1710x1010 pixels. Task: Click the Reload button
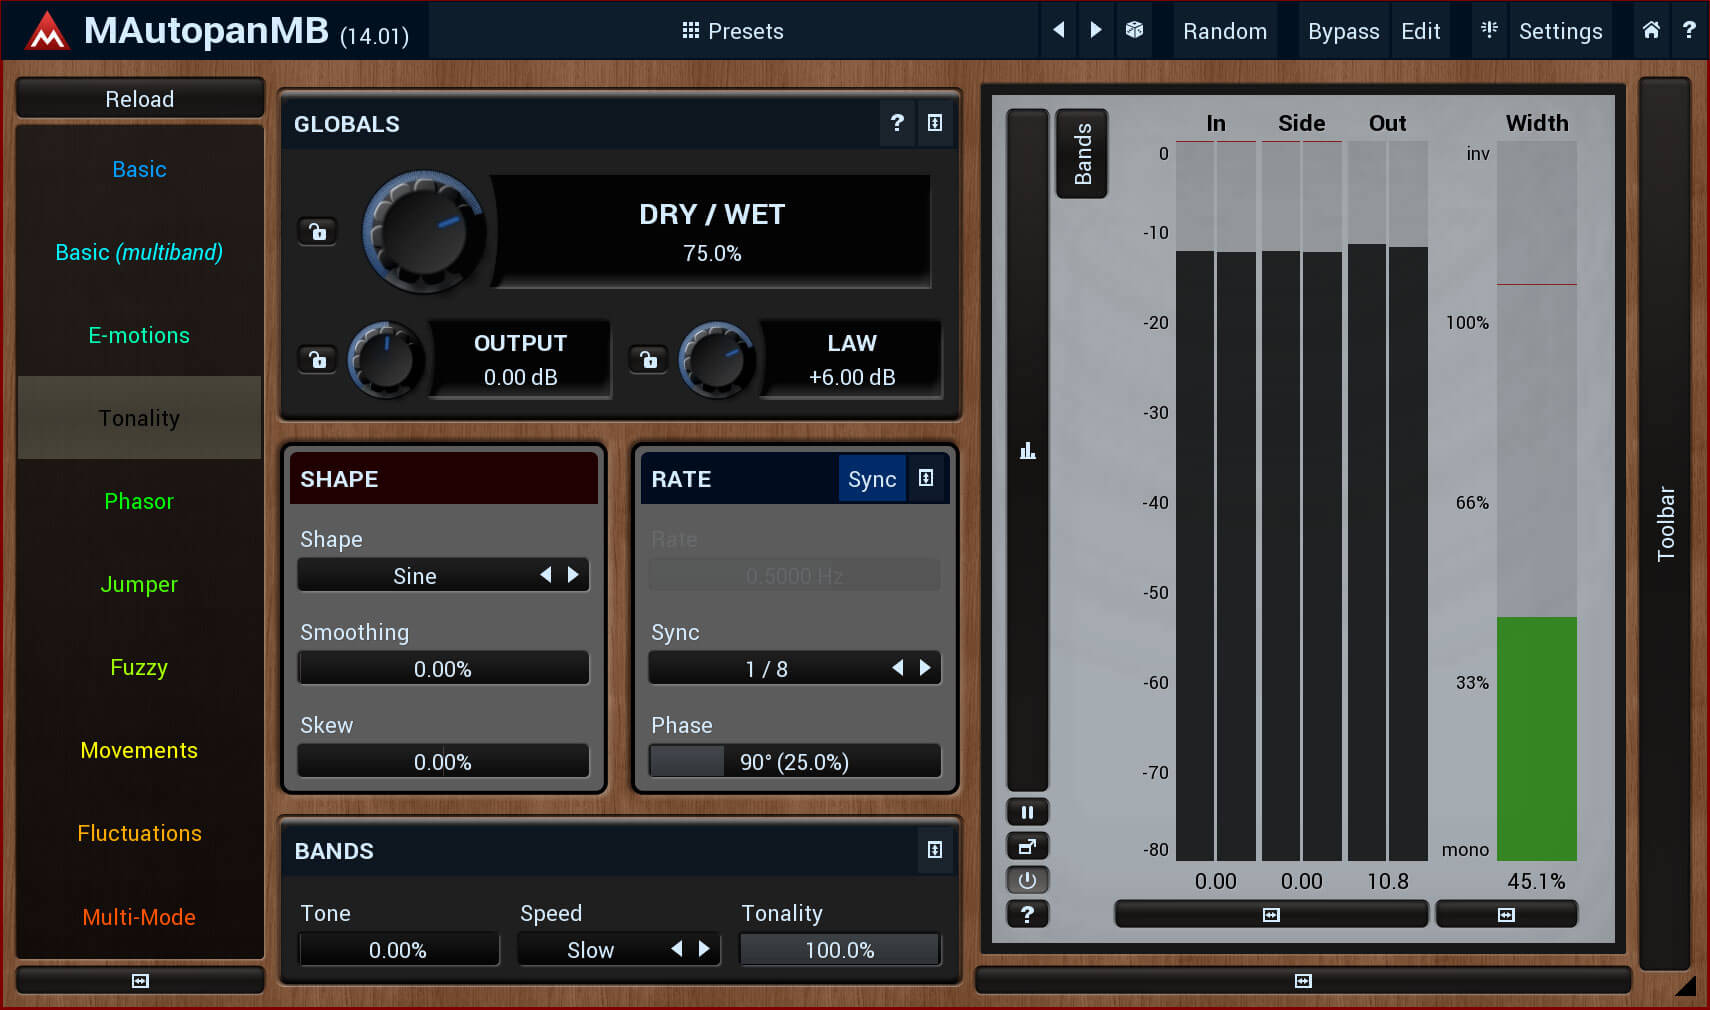click(x=140, y=99)
